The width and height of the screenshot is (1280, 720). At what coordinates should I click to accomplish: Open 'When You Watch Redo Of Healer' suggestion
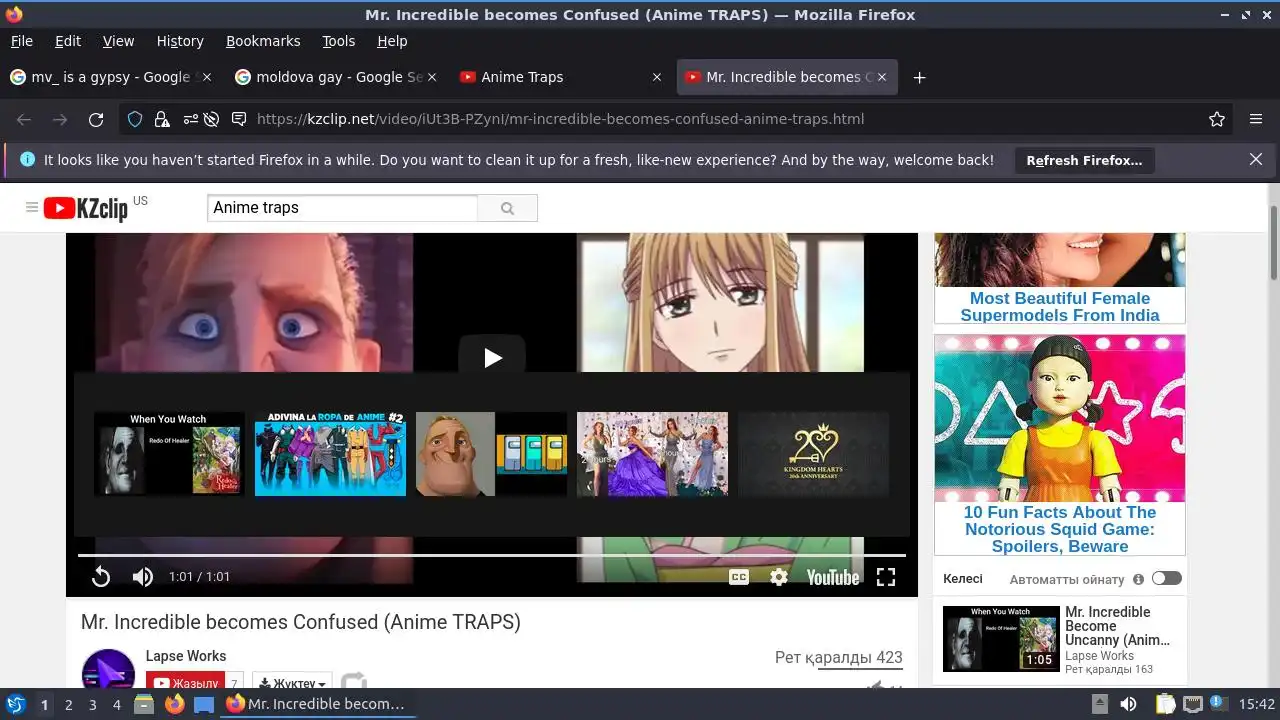(169, 454)
